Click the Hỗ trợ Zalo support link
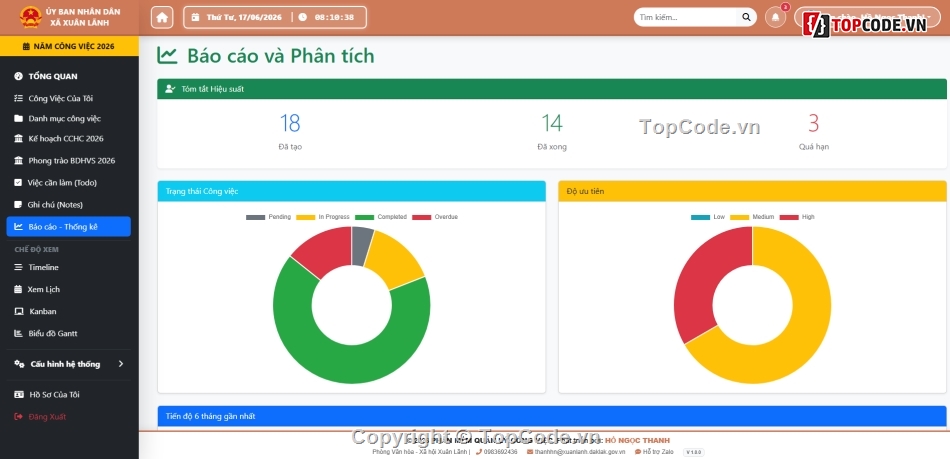The width and height of the screenshot is (950, 459). (x=654, y=452)
